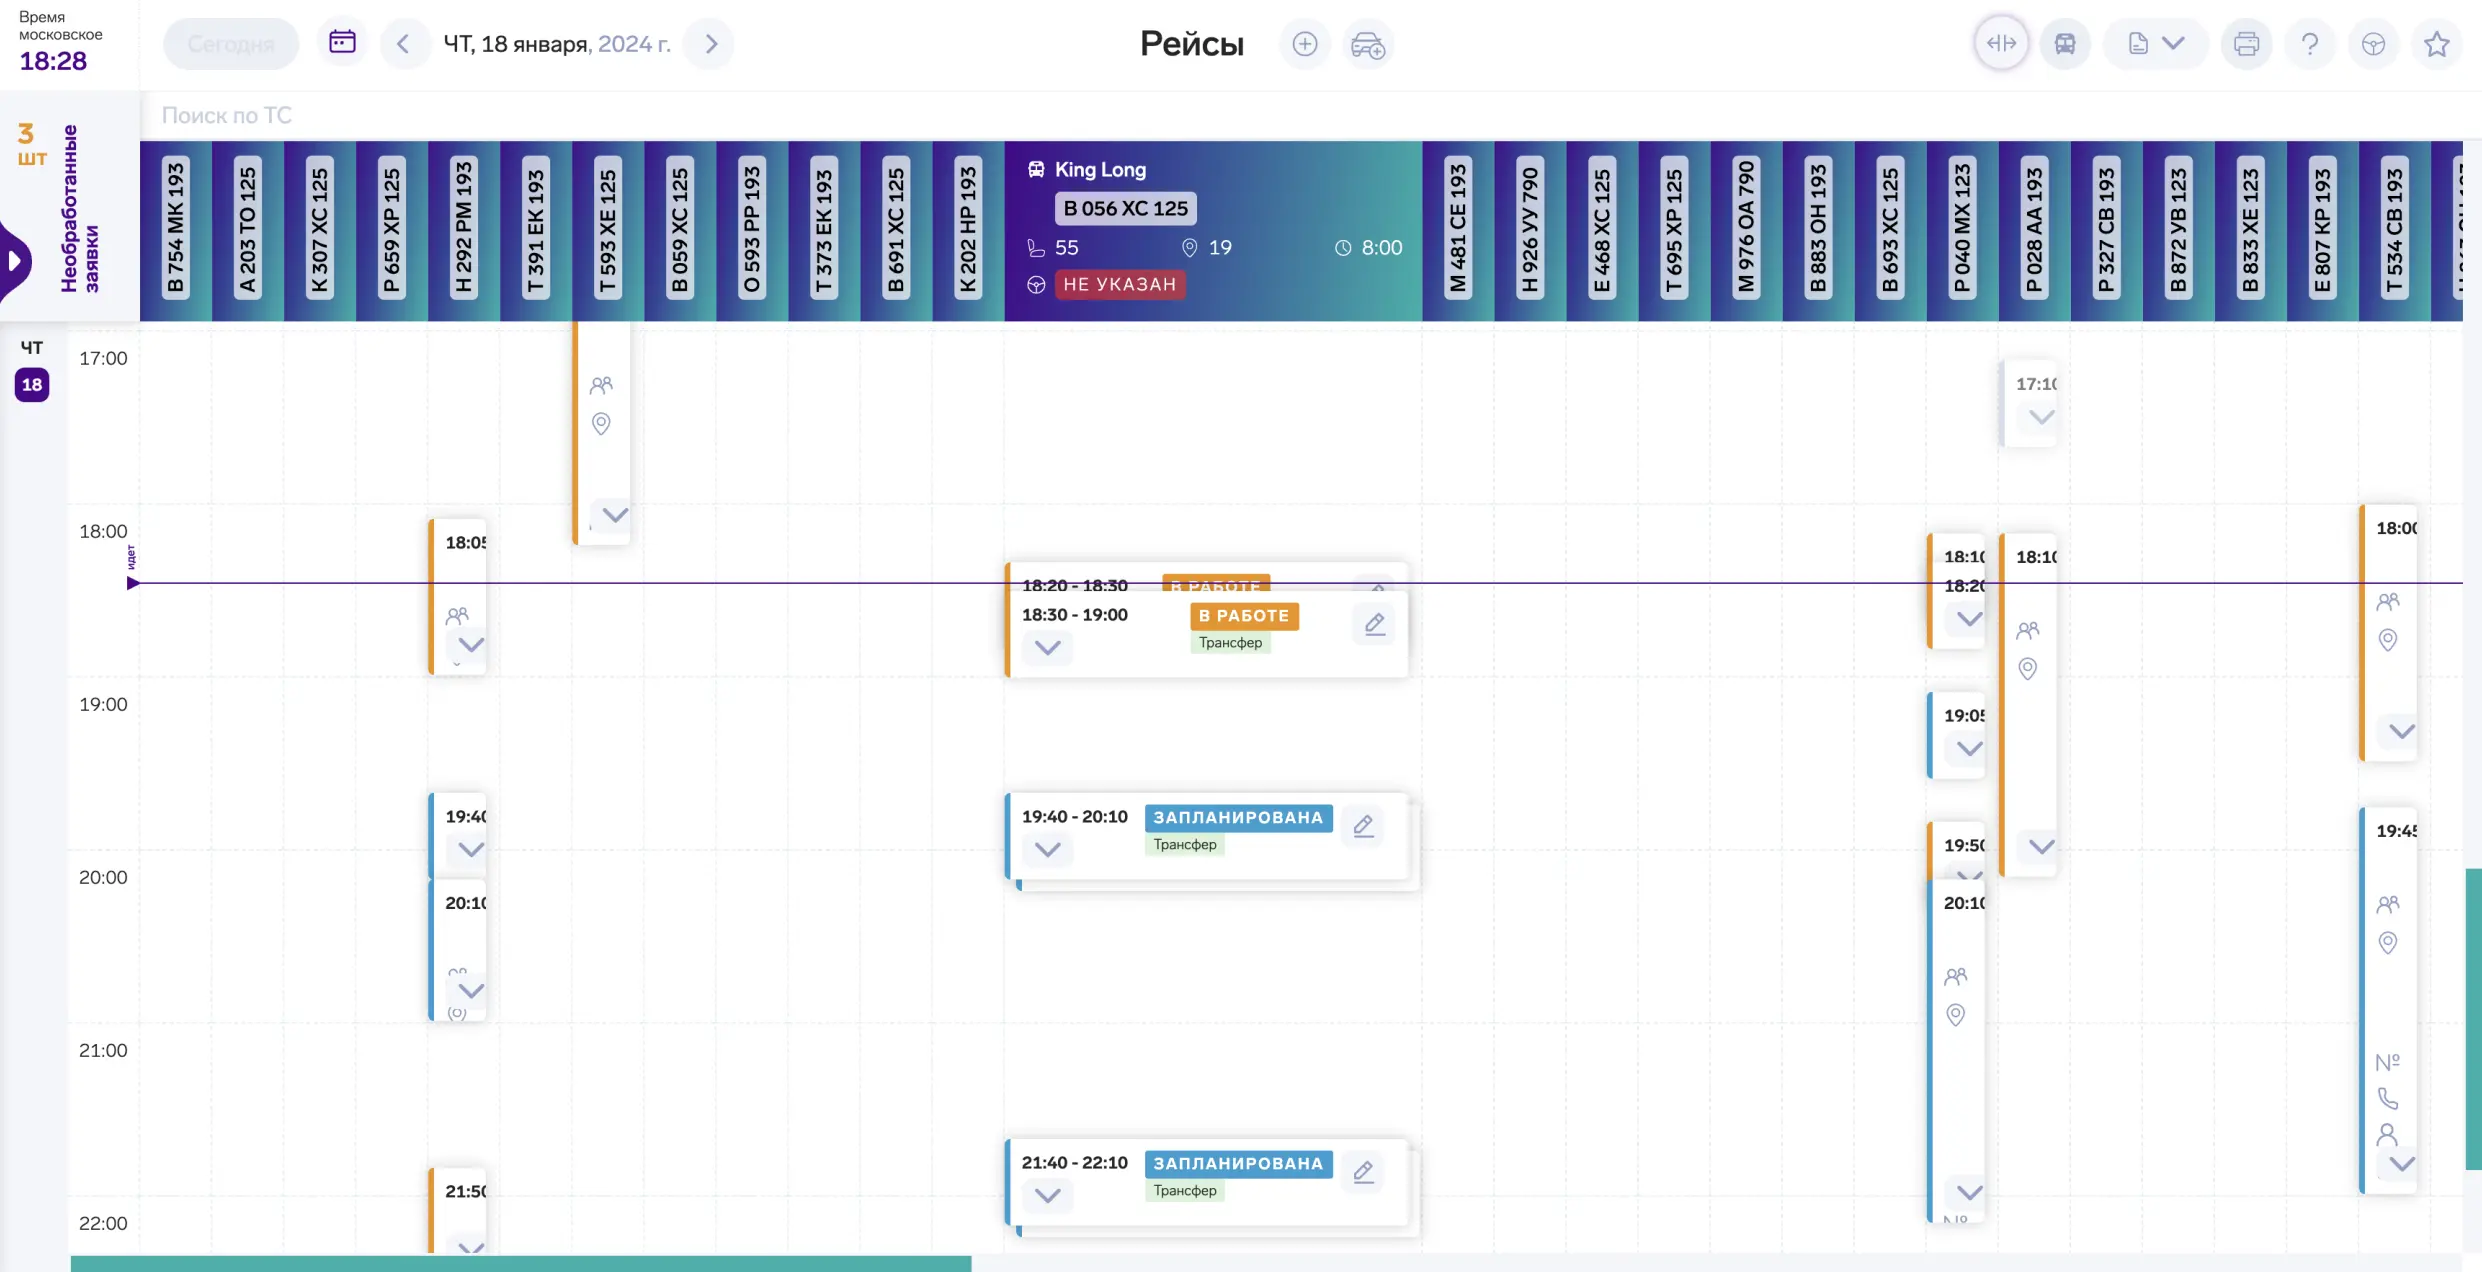Expand 19:40 trip in Н 292 РМ column

[x=470, y=849]
